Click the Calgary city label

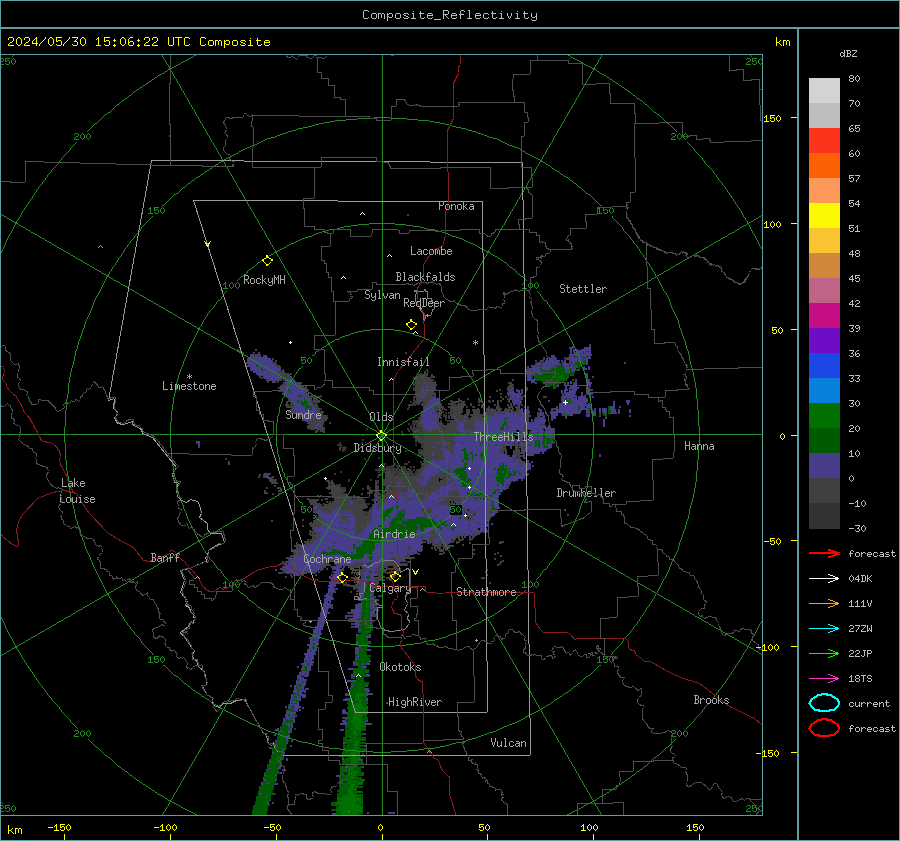click(390, 588)
